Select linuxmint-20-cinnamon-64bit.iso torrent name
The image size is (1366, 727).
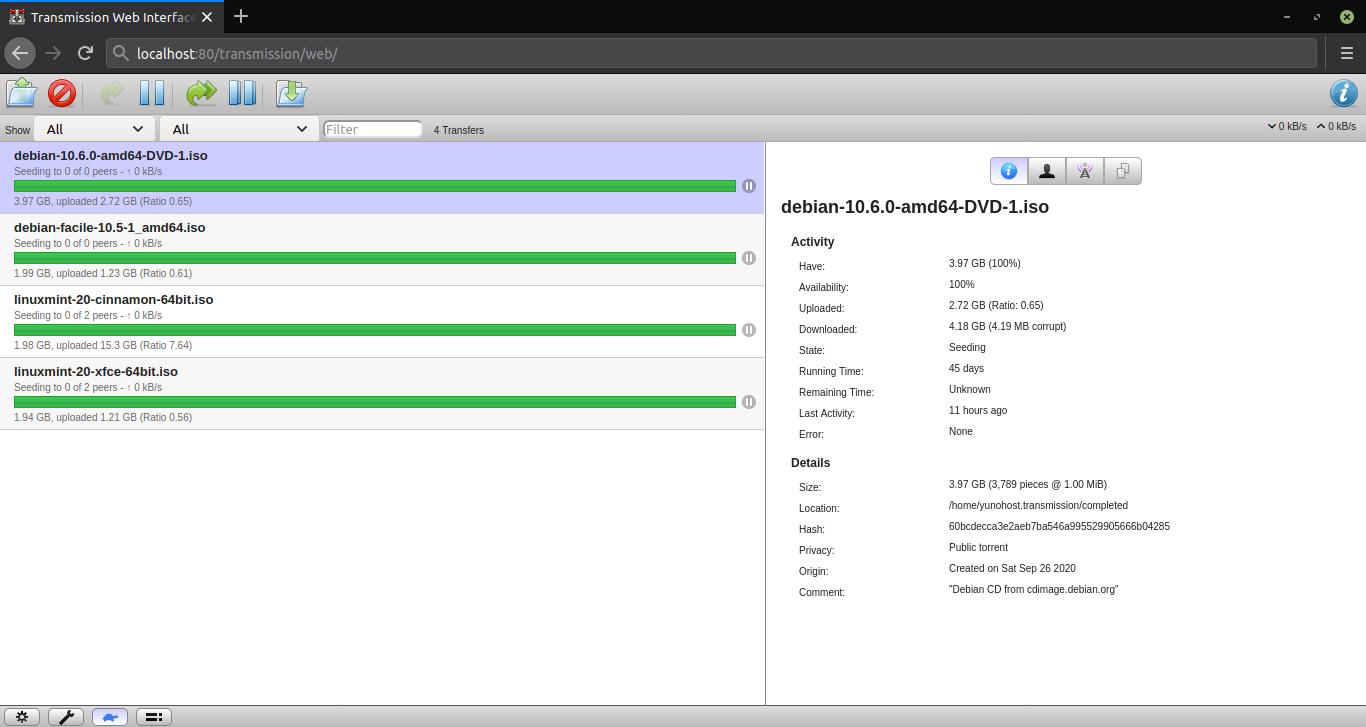click(113, 300)
